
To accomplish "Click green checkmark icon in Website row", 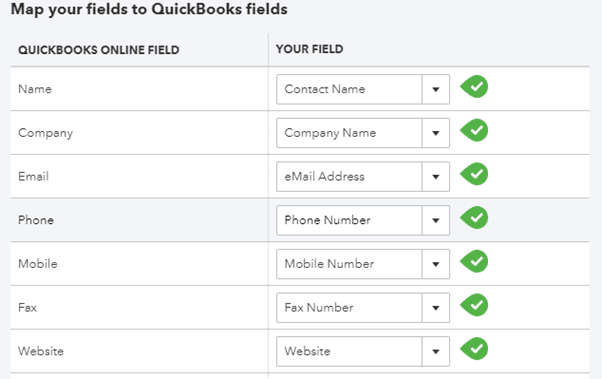I will [474, 349].
